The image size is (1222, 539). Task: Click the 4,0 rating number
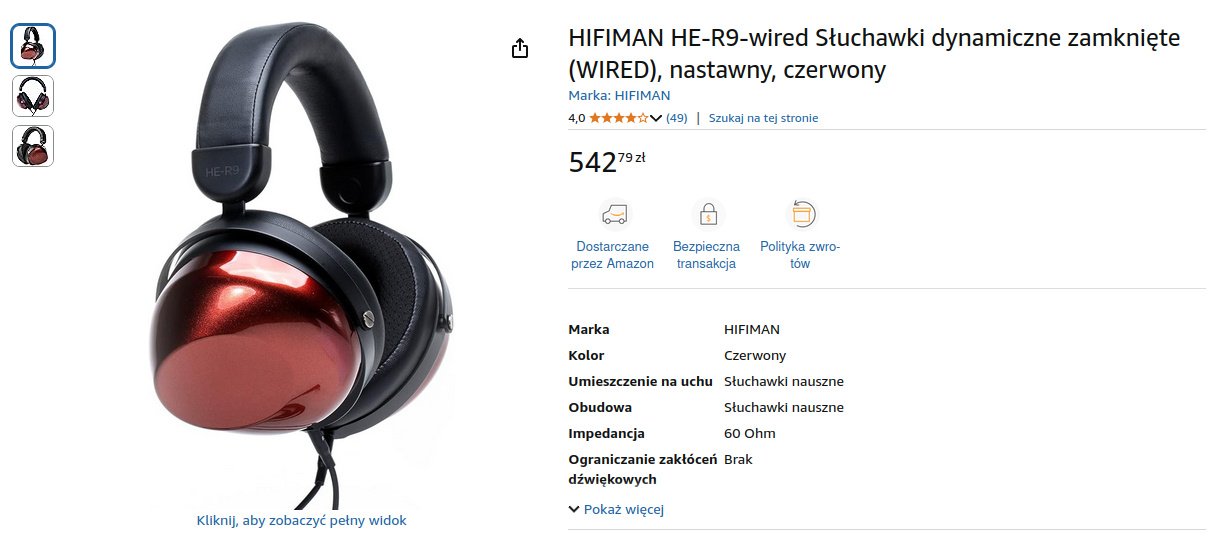577,118
